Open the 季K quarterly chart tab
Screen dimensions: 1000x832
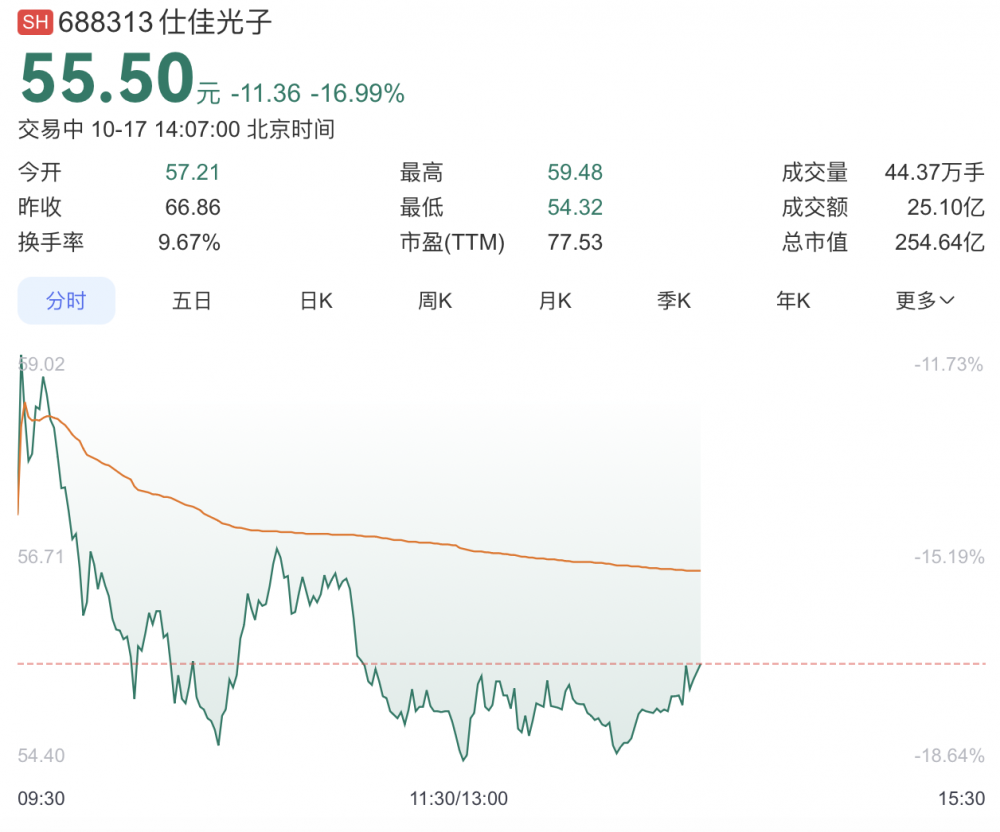(x=674, y=301)
